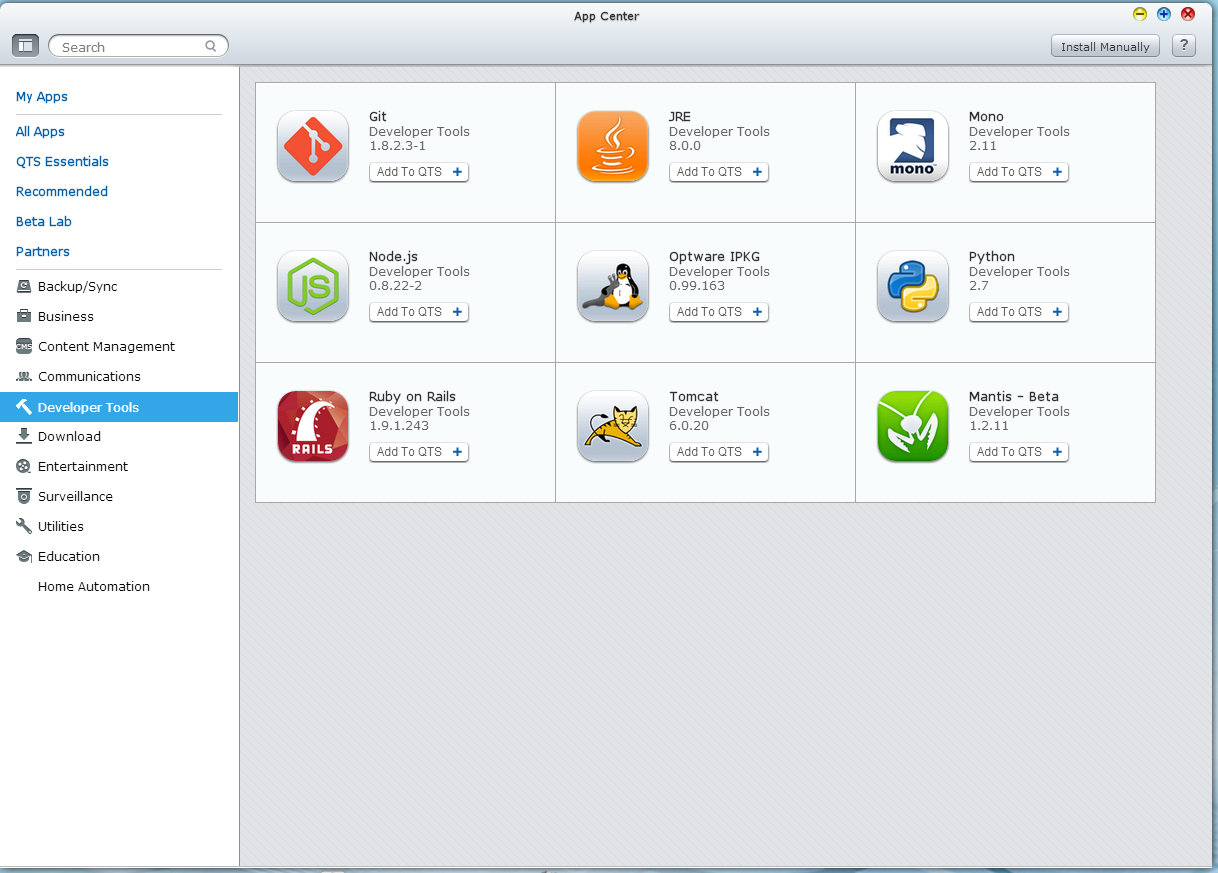
Task: Add Git to QTS
Action: pos(419,172)
